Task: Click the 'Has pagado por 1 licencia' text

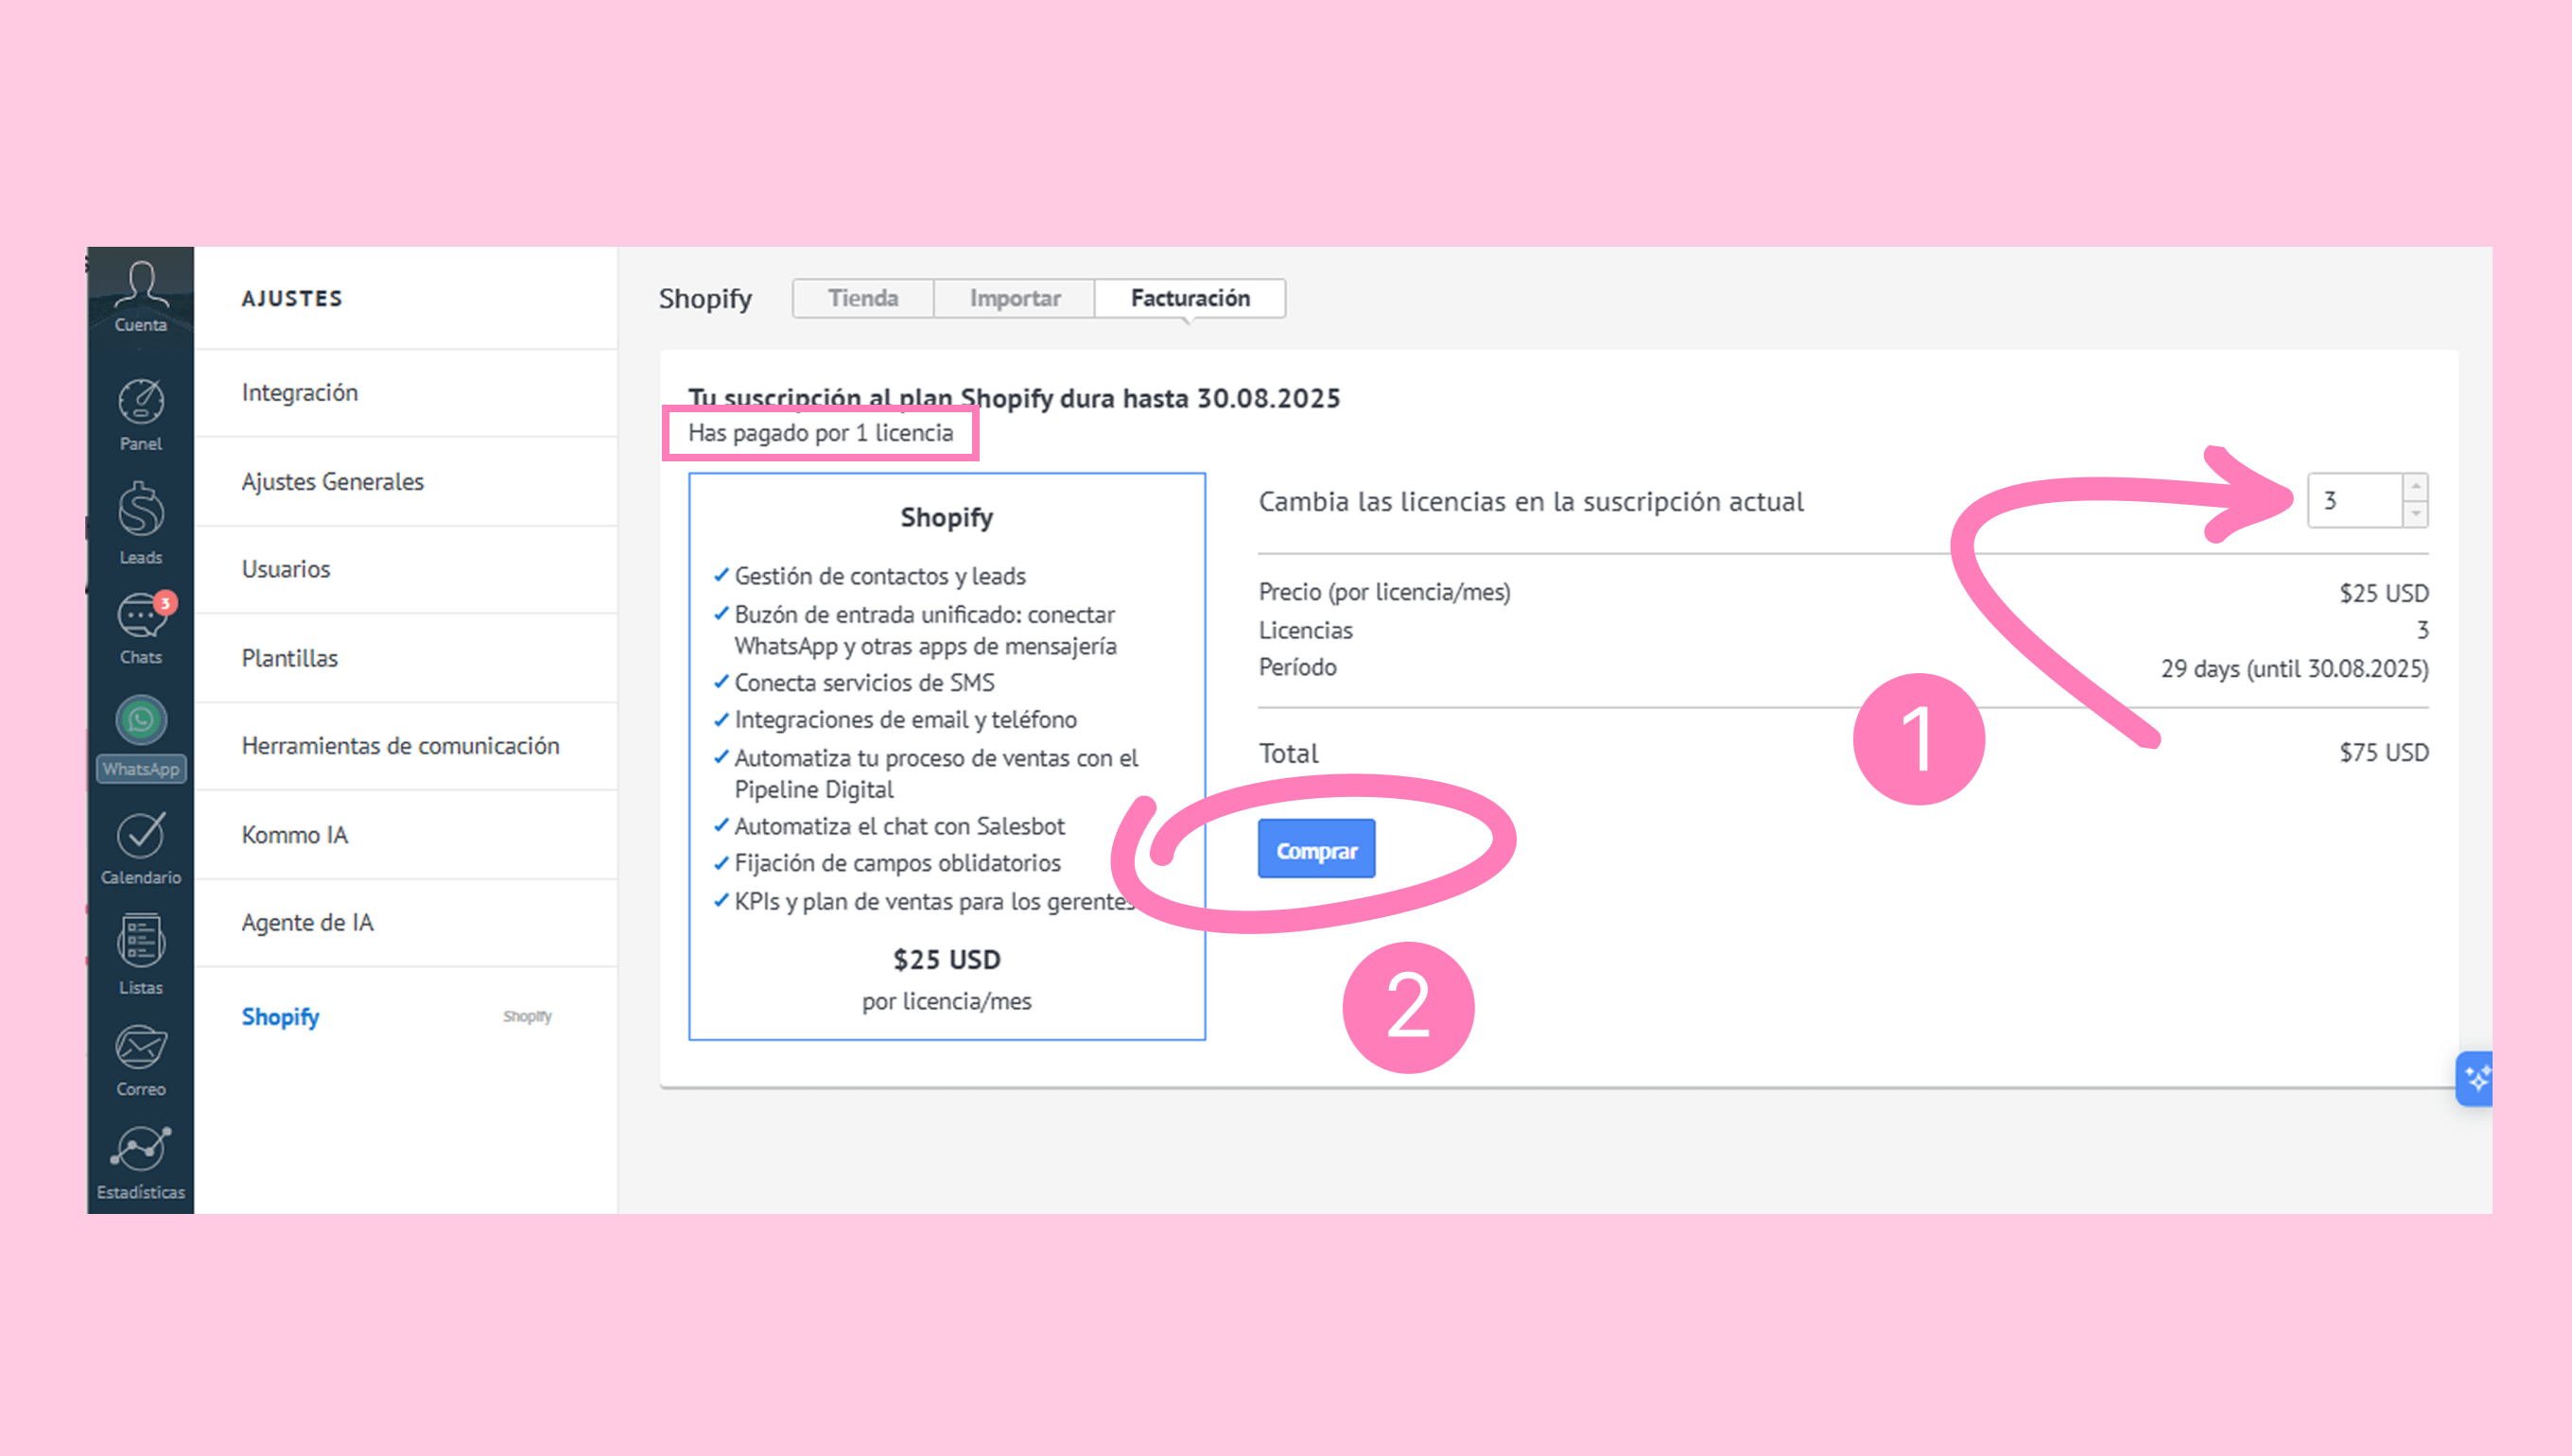Action: coord(820,433)
